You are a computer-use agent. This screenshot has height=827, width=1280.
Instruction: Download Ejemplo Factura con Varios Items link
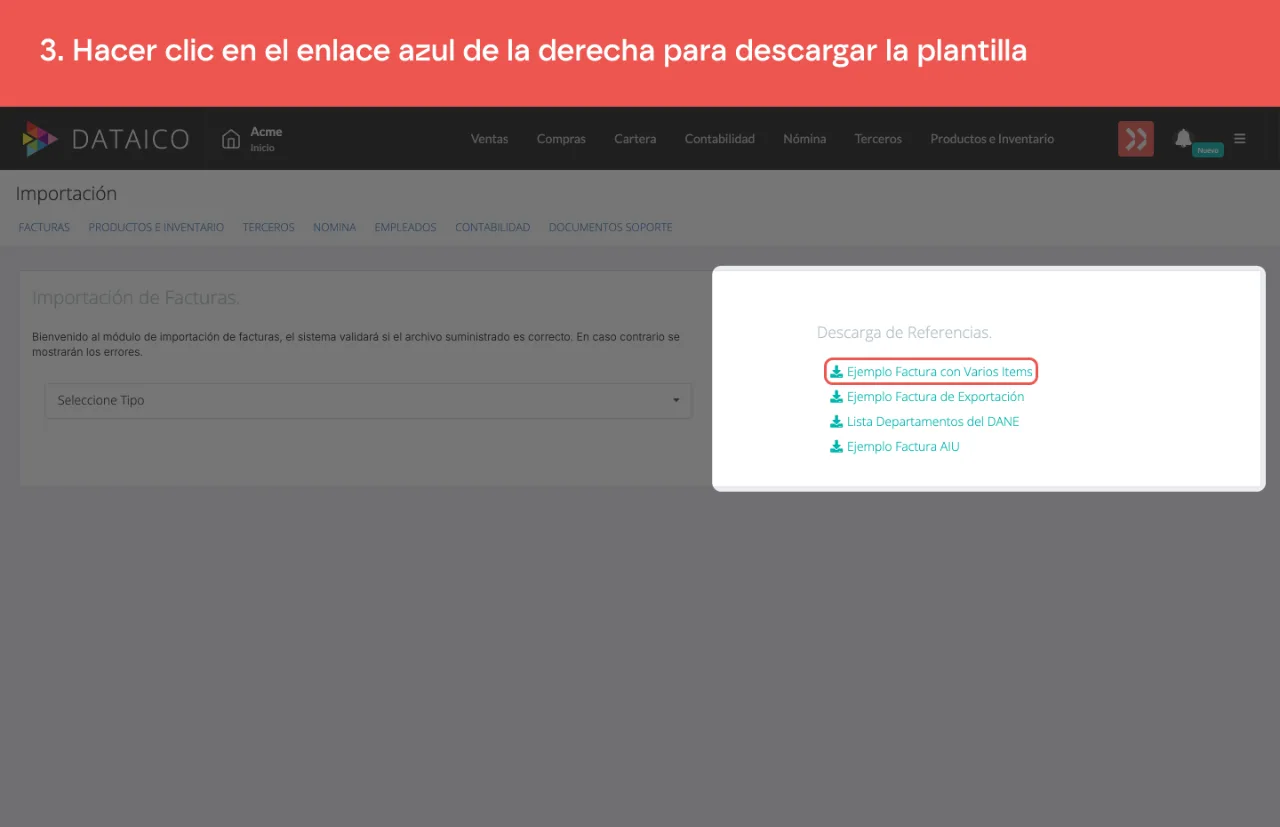[x=939, y=372]
